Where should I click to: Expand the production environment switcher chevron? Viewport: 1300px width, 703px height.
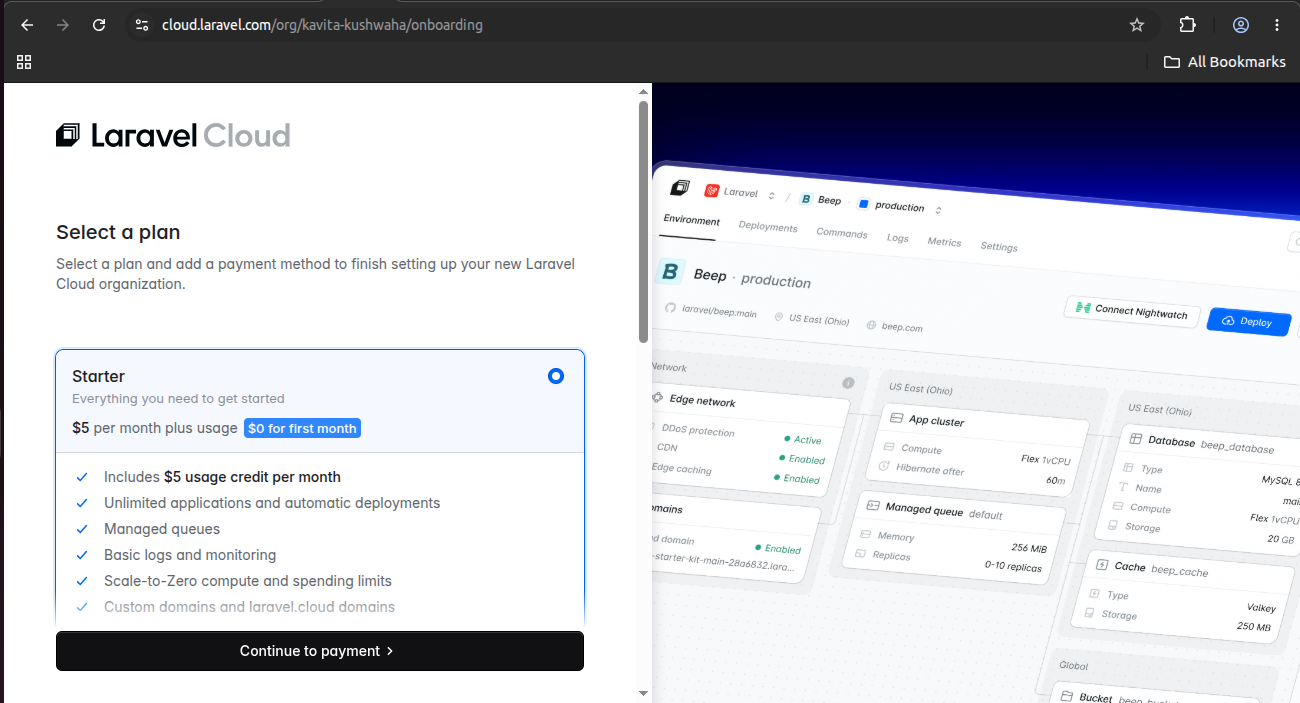[x=937, y=209]
